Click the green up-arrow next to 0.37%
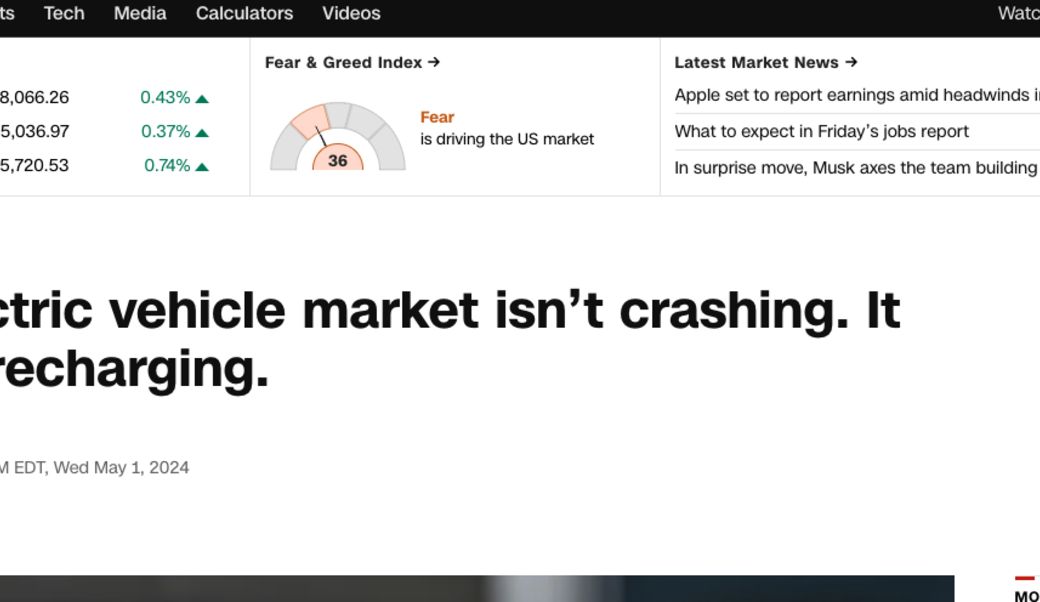The height and width of the screenshot is (602, 1040). (202, 131)
